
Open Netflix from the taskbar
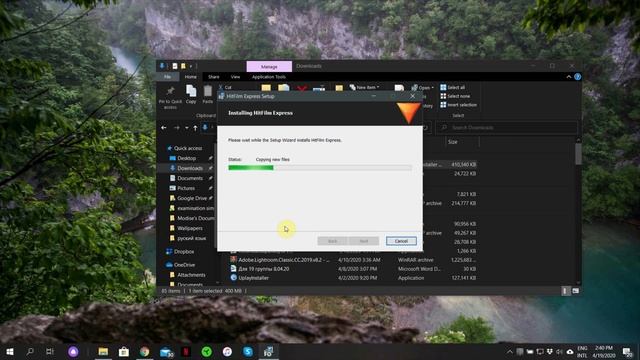pos(186,351)
